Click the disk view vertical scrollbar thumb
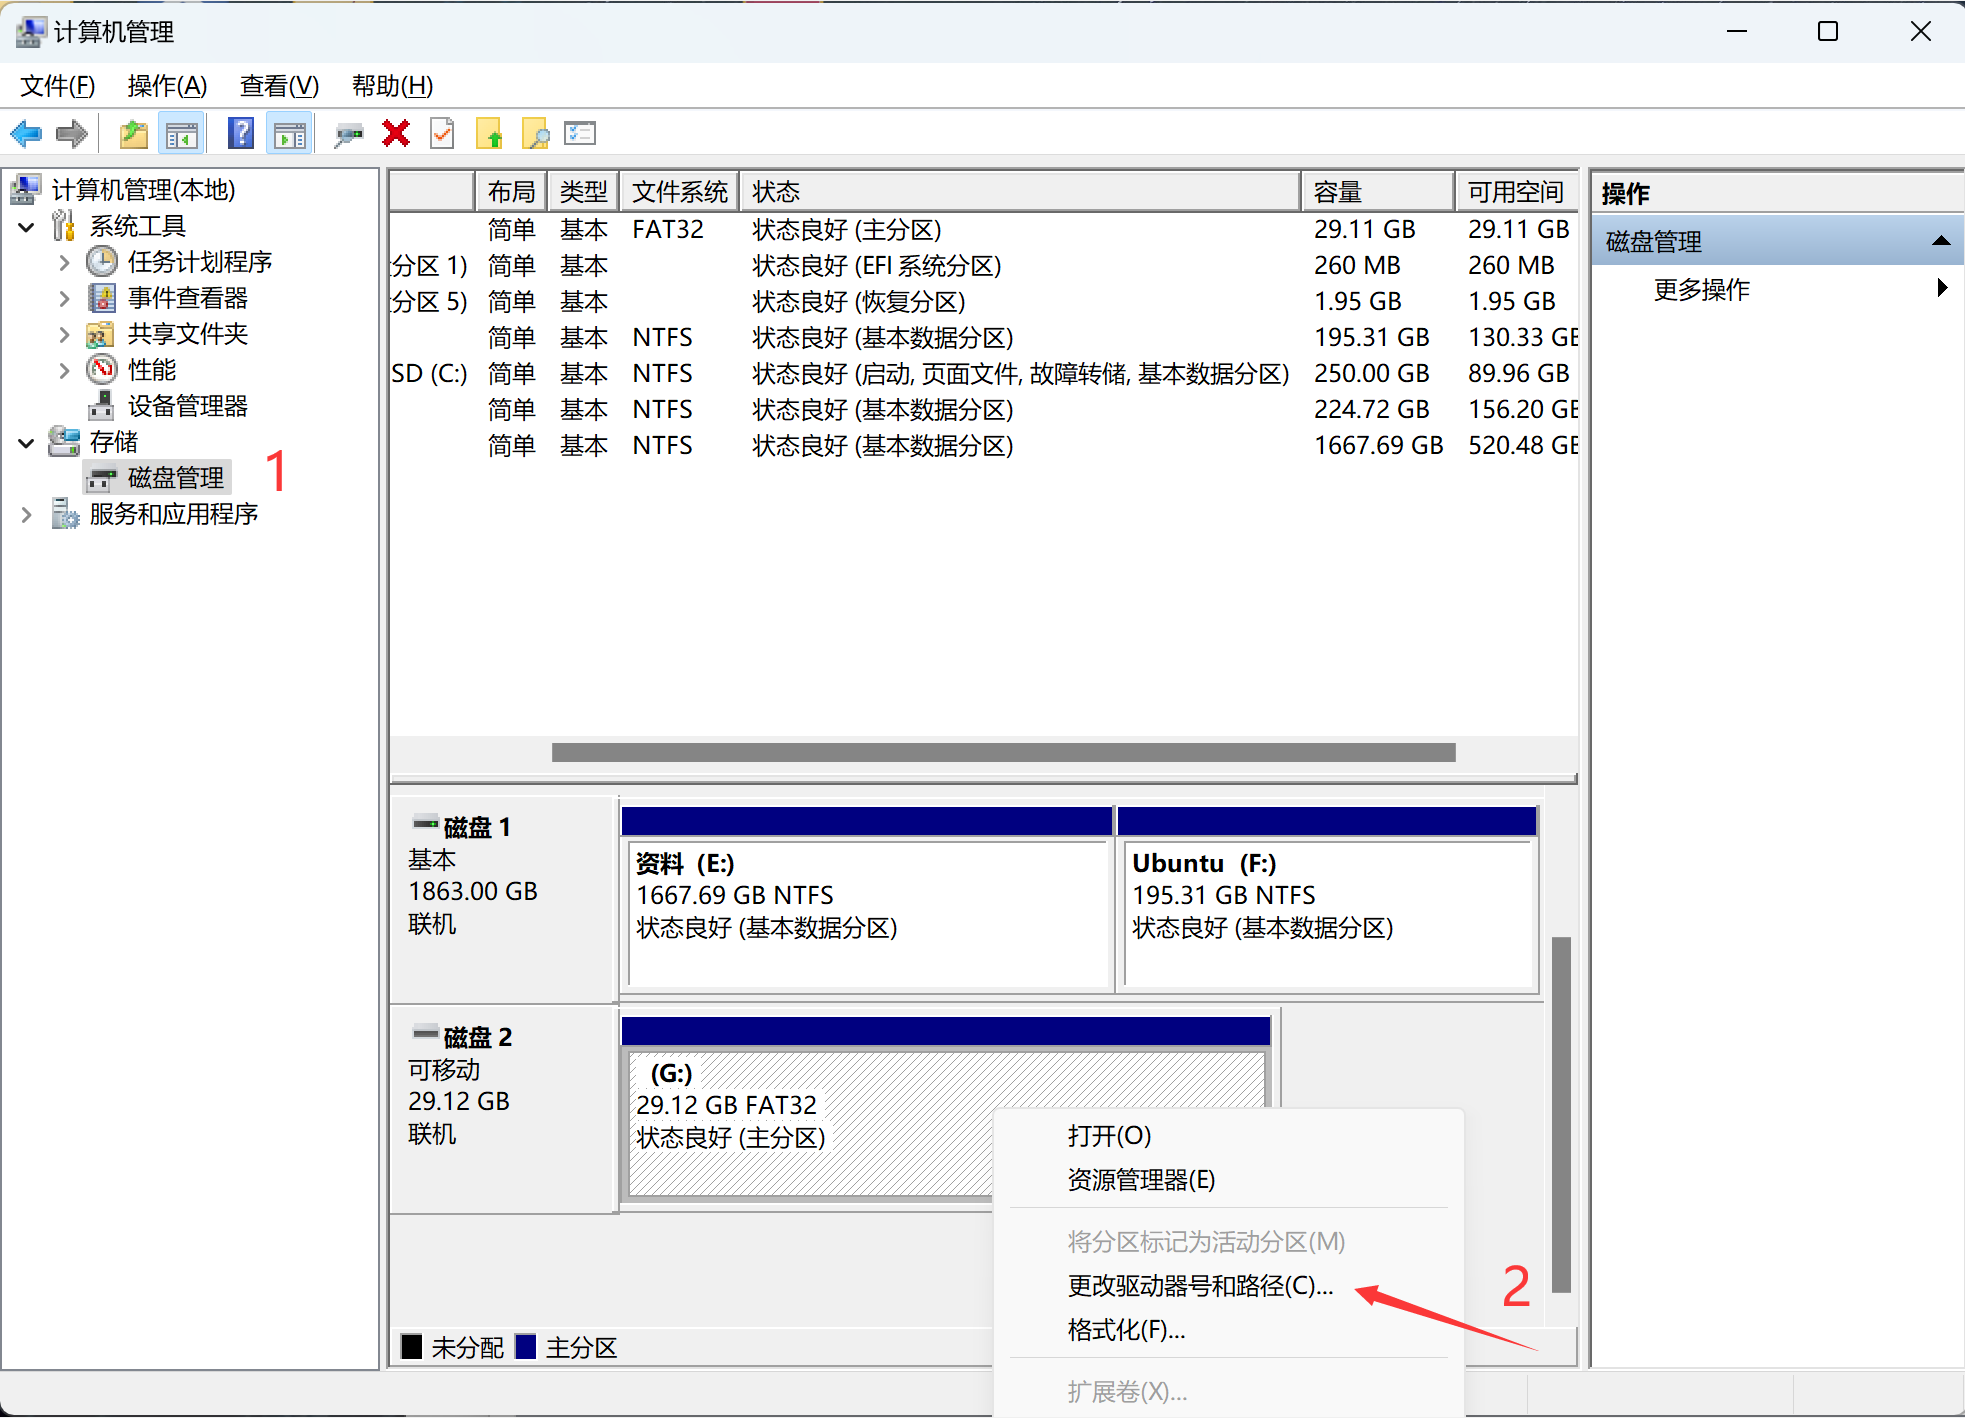 click(1561, 1115)
